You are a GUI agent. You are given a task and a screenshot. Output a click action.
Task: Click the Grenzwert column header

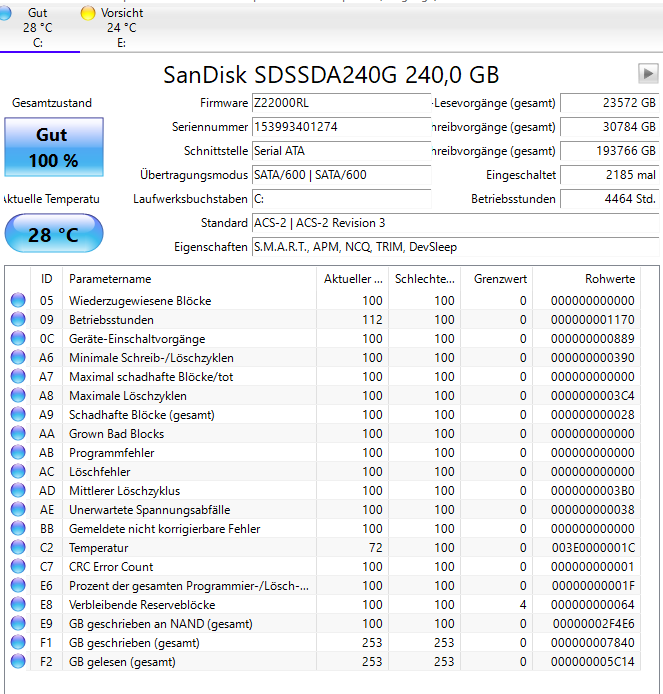tap(497, 279)
